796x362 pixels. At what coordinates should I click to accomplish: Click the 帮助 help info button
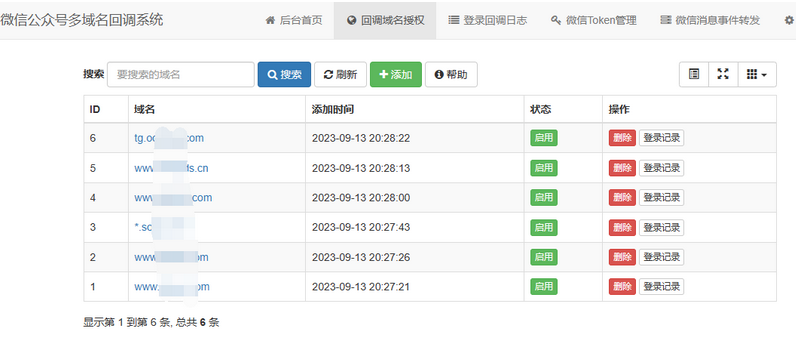[x=451, y=75]
